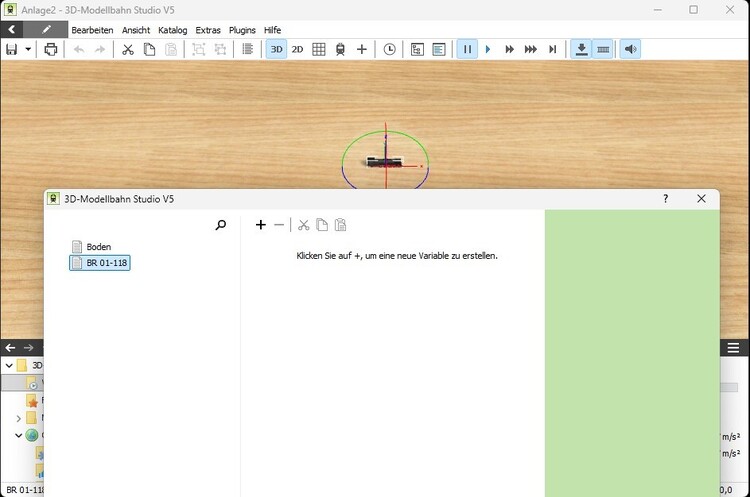The height and width of the screenshot is (497, 750).
Task: Click the ungroup objects icon
Action: pyautogui.click(x=220, y=49)
